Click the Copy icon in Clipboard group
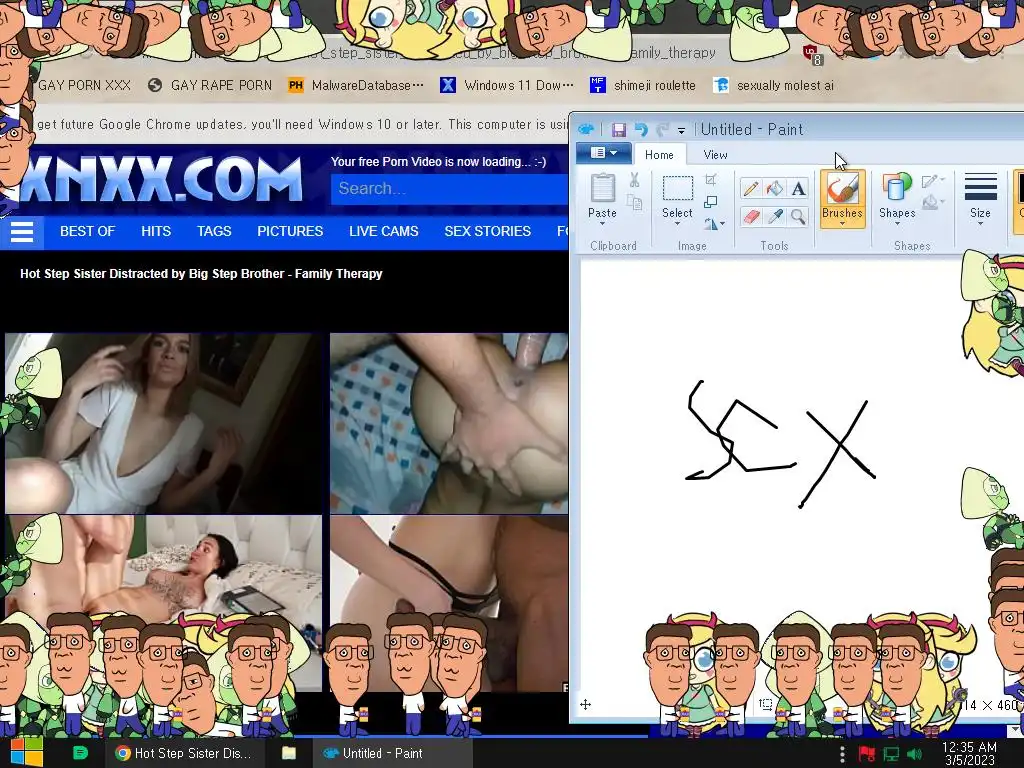The height and width of the screenshot is (768, 1024). click(634, 202)
